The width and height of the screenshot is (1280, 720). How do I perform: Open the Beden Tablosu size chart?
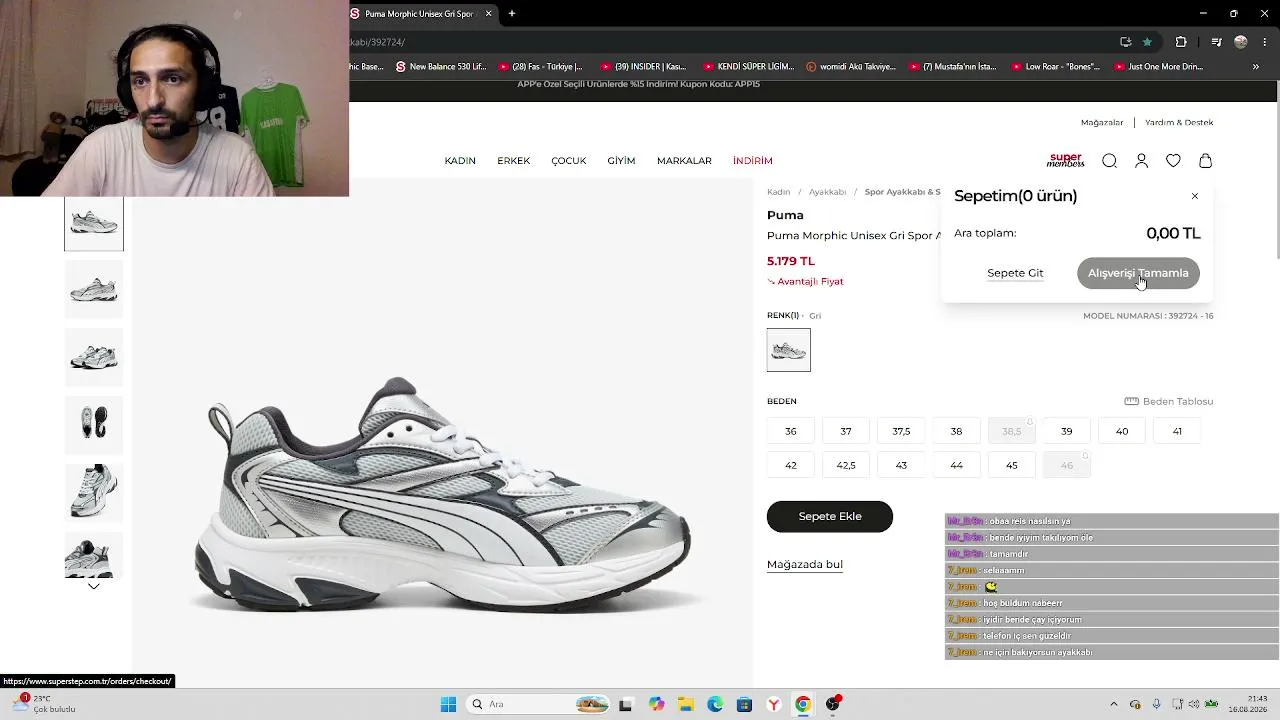(x=1169, y=401)
